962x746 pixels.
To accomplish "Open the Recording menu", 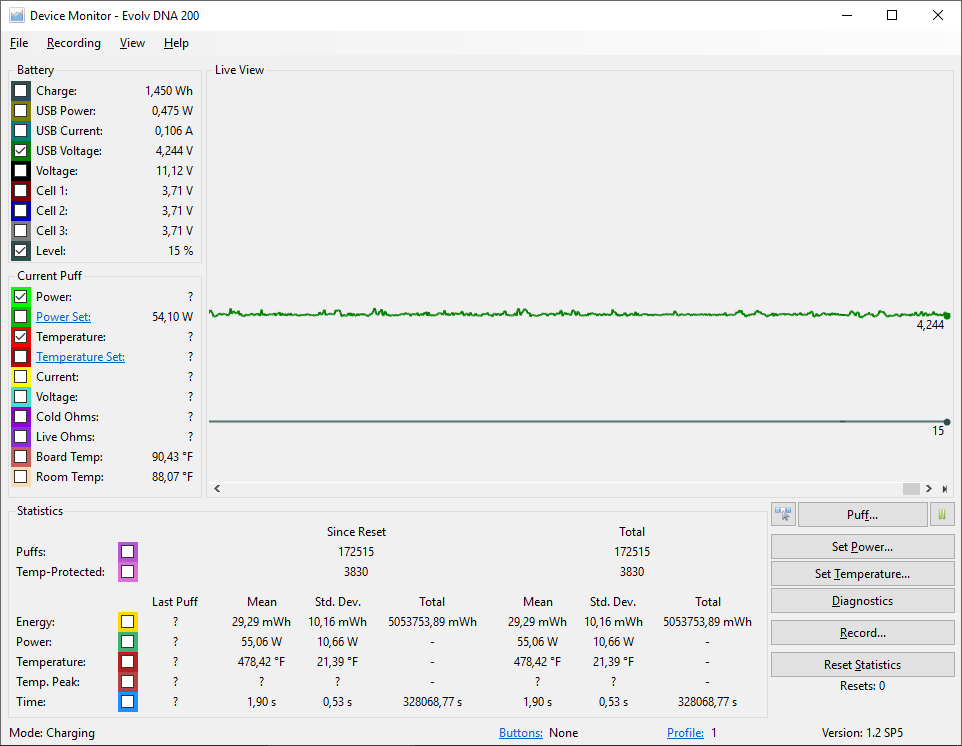I will 73,43.
